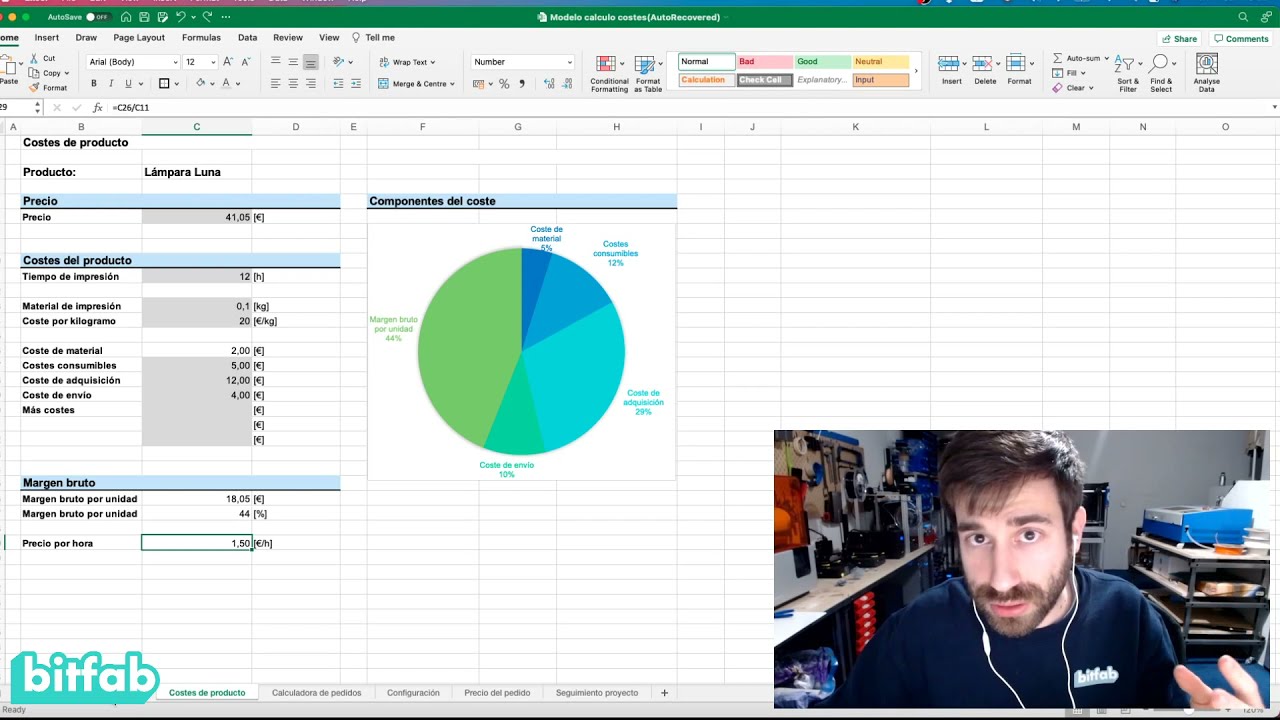Screen dimensions: 1280x720
Task: Apply comma style format
Action: (522, 84)
